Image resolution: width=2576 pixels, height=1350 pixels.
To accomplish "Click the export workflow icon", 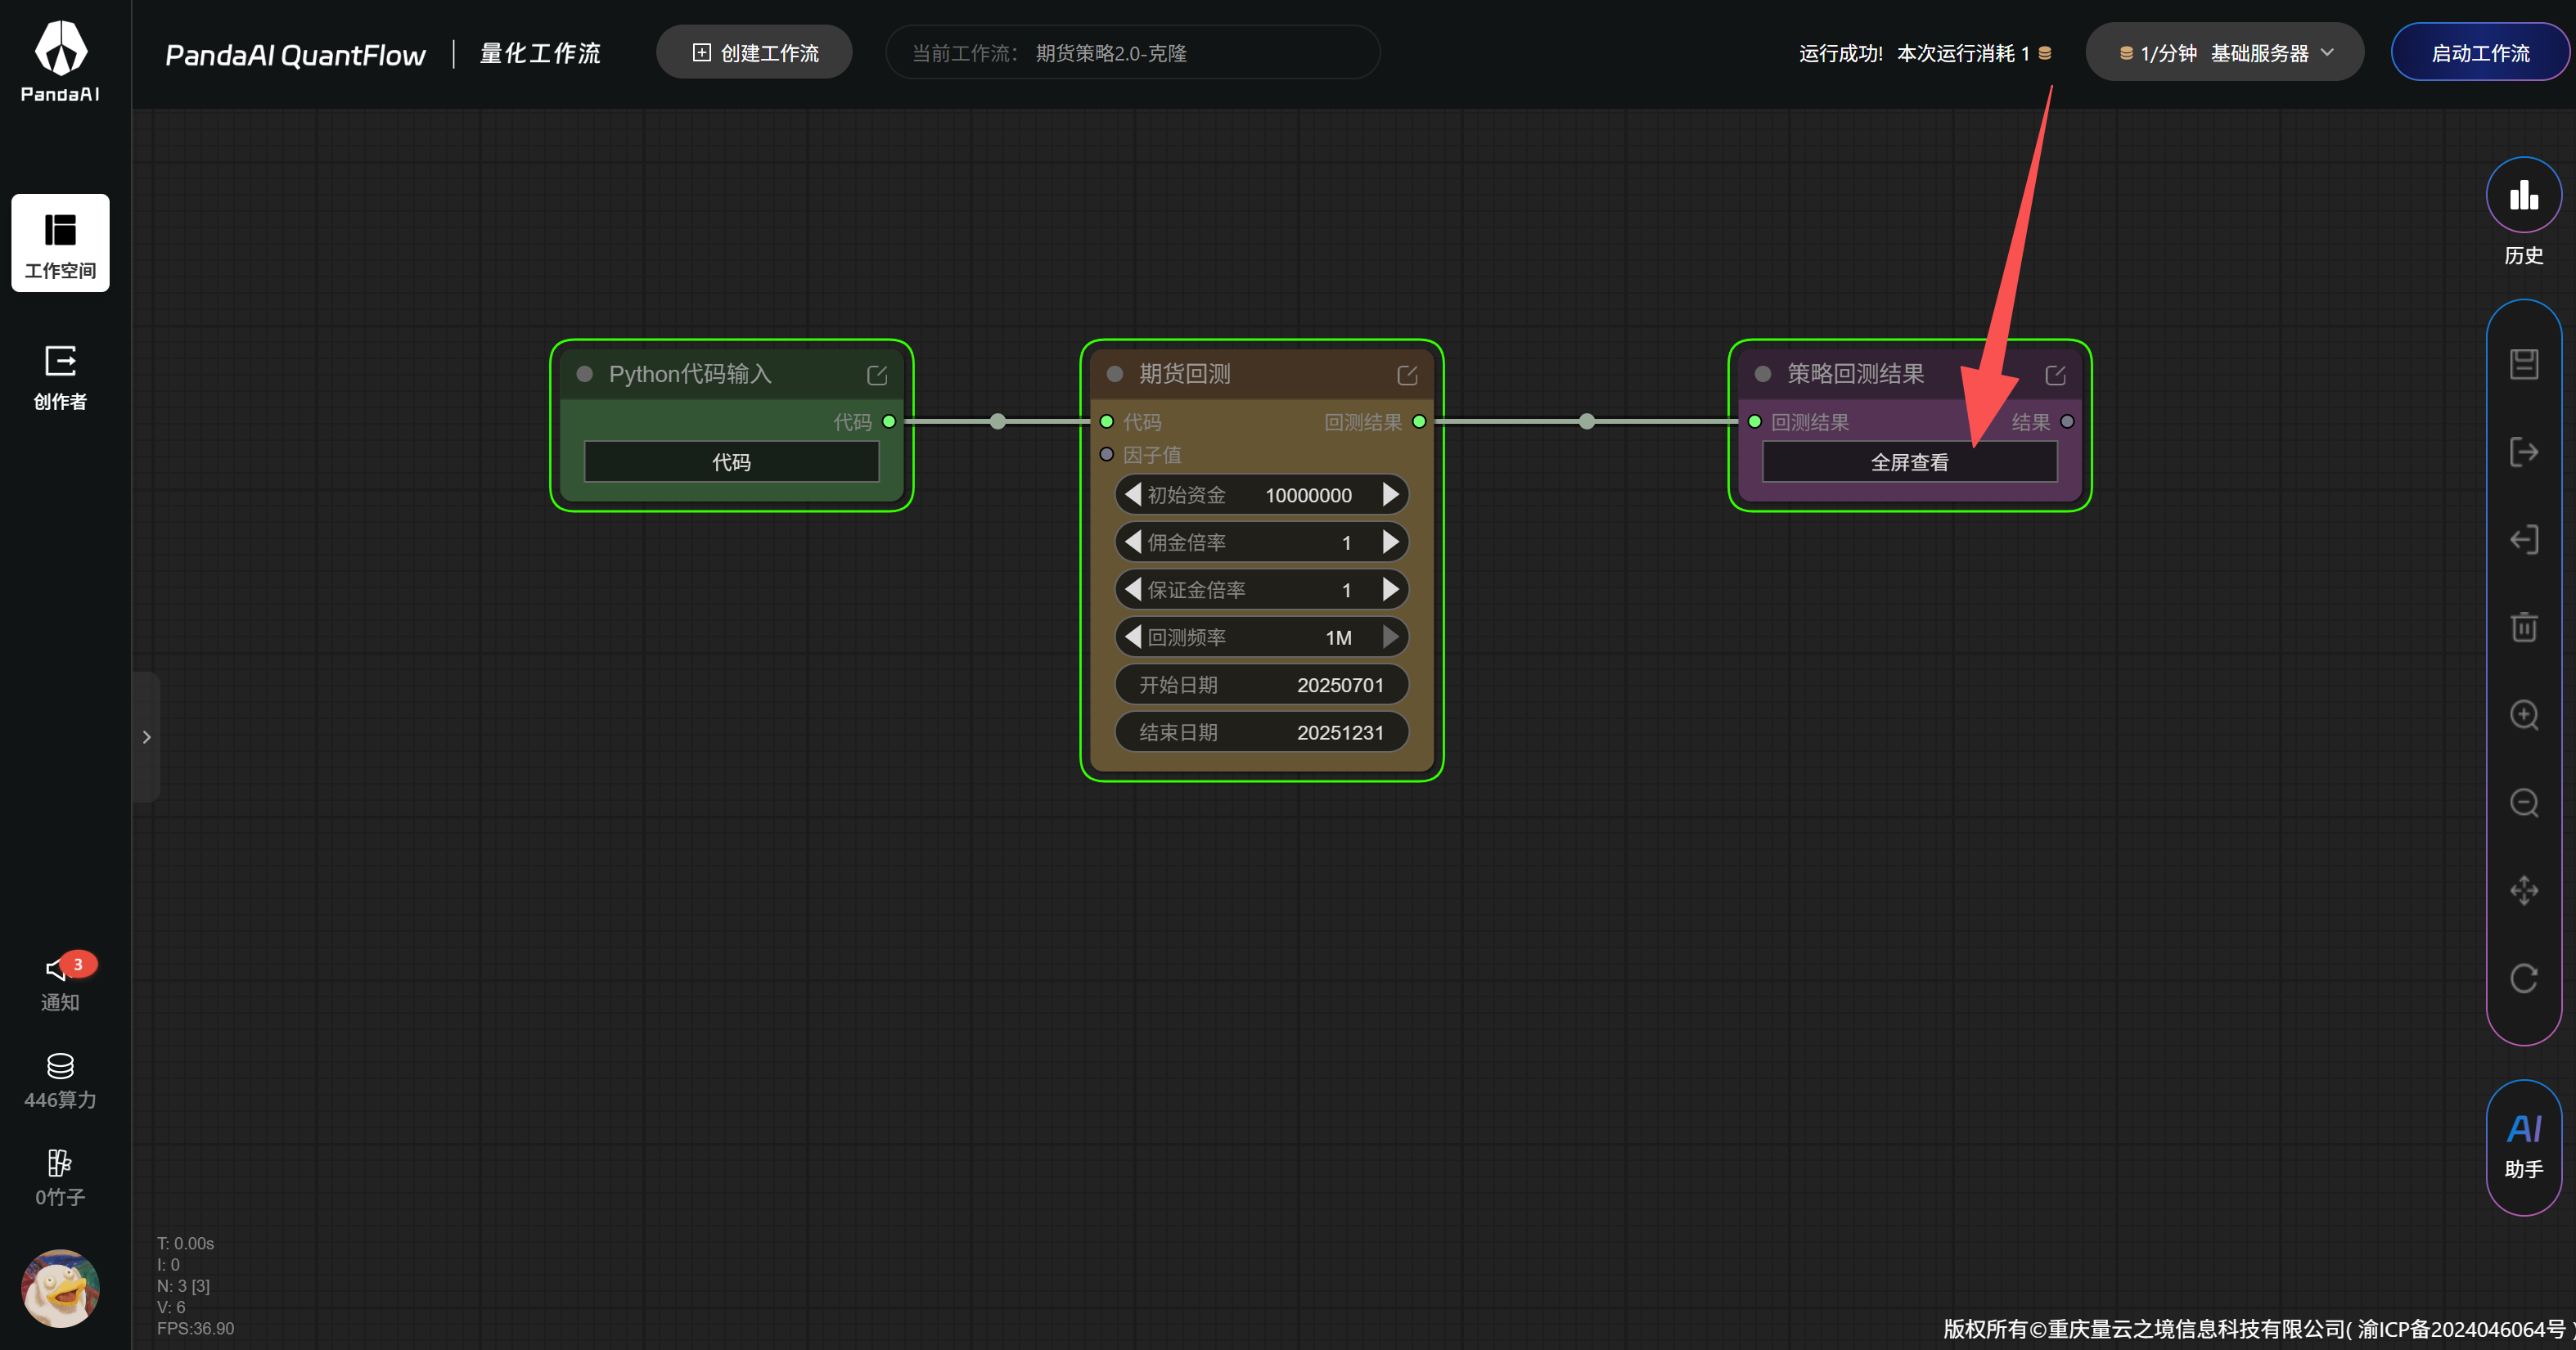I will pos(2524,452).
